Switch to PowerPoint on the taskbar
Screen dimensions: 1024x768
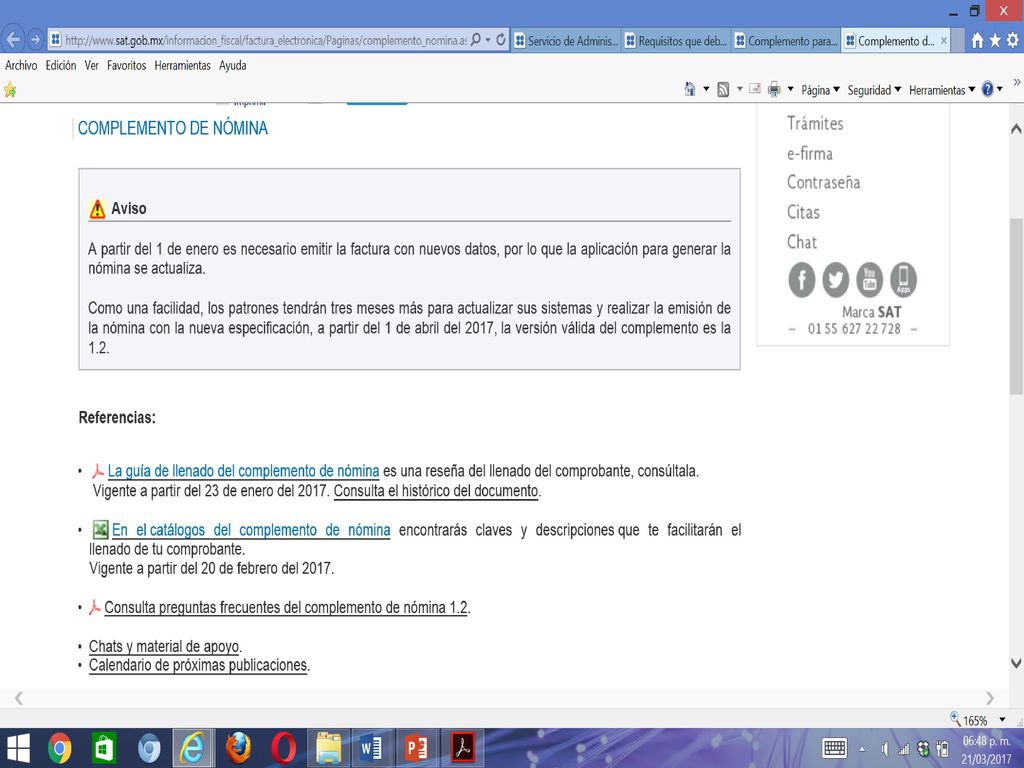tap(417, 748)
